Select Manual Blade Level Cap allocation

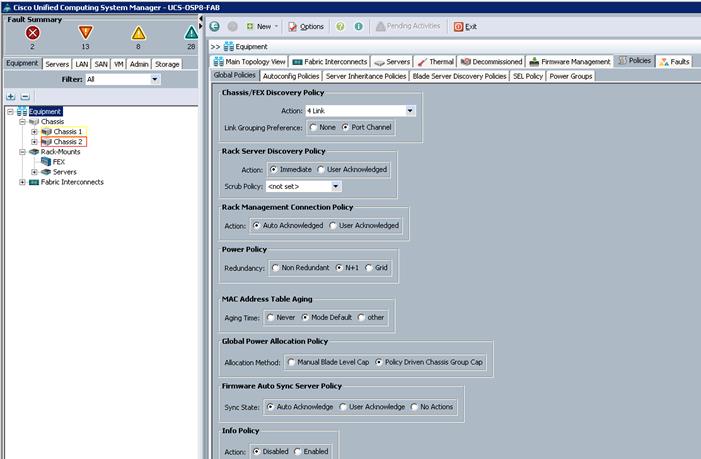pos(291,362)
